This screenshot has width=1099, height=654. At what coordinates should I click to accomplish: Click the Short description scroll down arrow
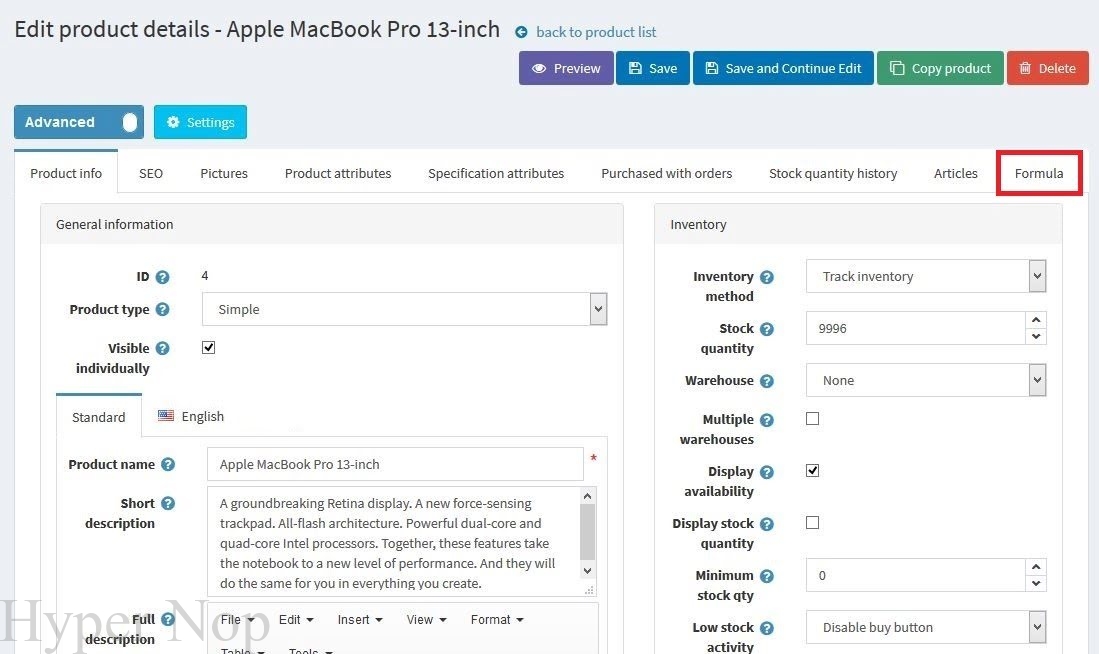587,571
